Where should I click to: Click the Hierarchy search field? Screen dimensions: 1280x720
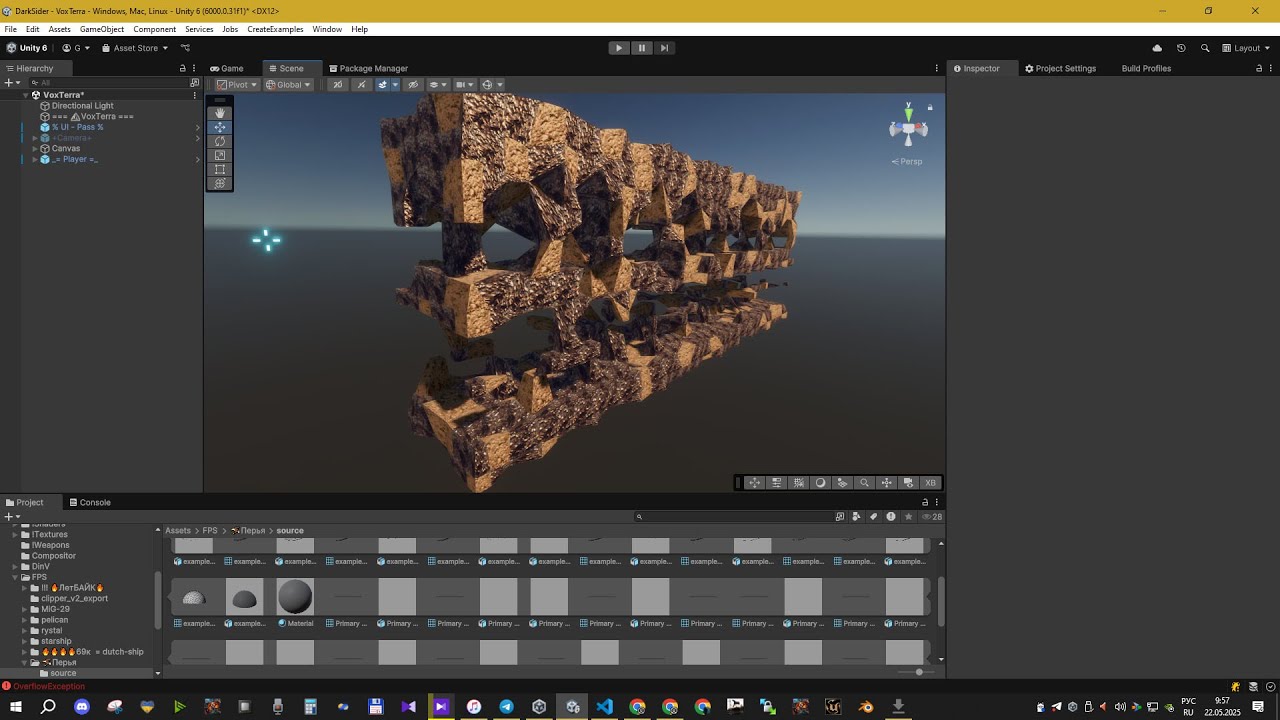[x=108, y=83]
